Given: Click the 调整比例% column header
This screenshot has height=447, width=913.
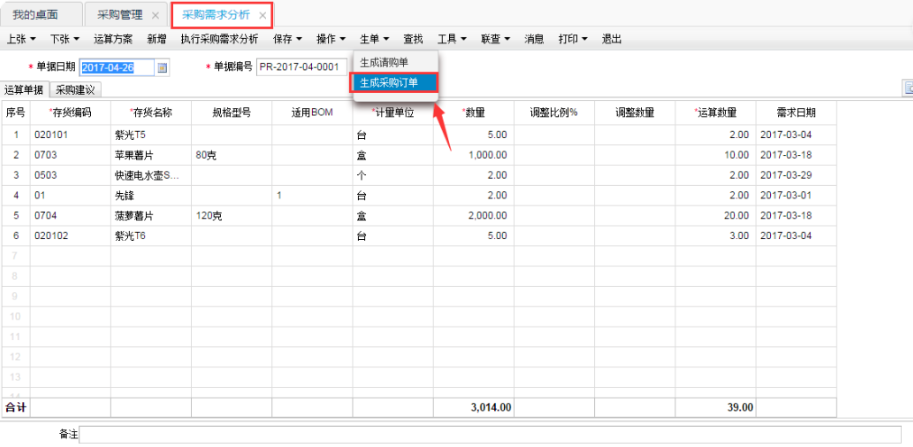Looking at the screenshot, I should 554,112.
